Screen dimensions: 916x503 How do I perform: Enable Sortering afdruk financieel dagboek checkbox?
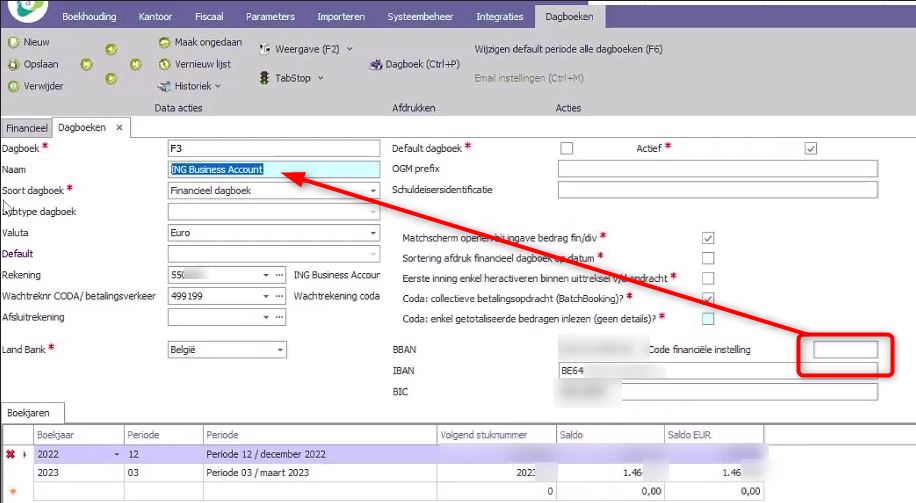[x=708, y=258]
